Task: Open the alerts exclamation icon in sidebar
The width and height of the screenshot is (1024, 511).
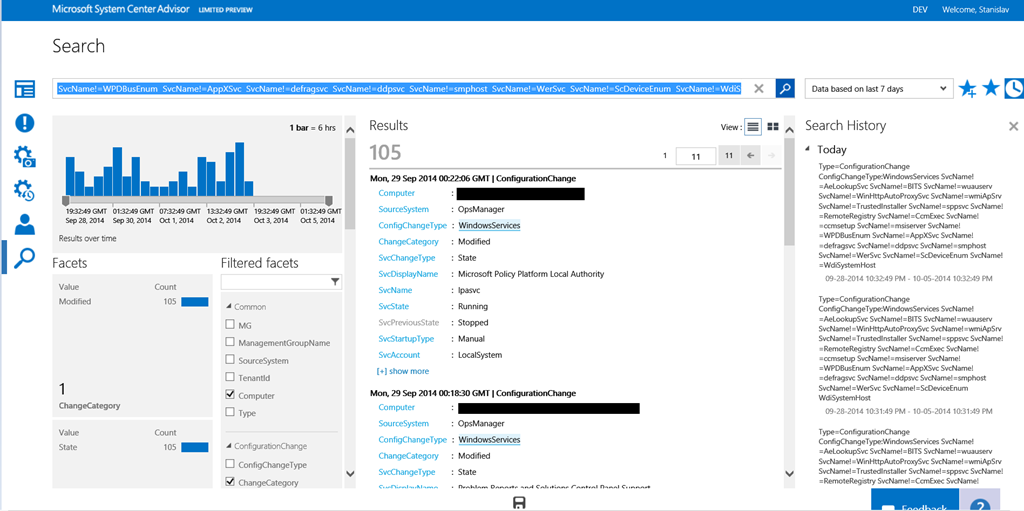Action: tap(24, 123)
